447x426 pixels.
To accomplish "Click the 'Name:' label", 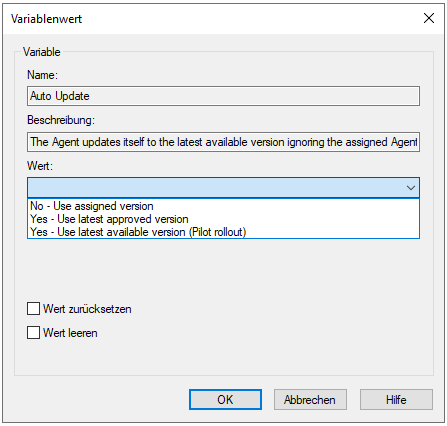I will click(42, 75).
